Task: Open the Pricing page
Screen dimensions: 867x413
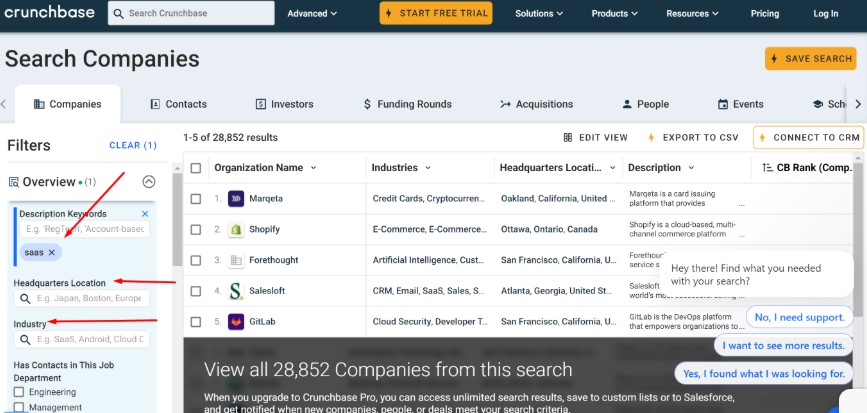Action: [765, 14]
